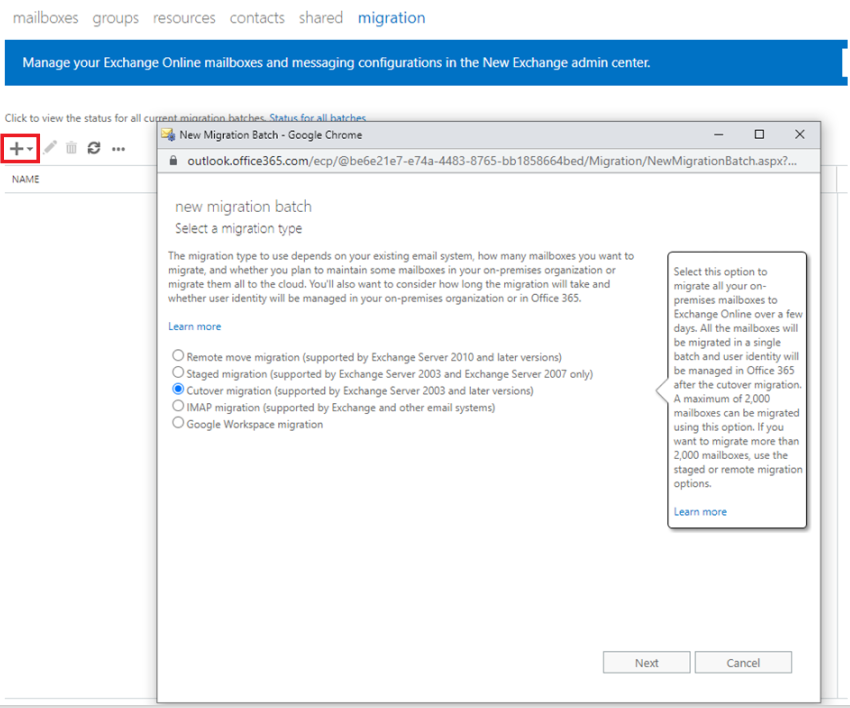Open the resources tab
The image size is (850, 708).
point(184,17)
